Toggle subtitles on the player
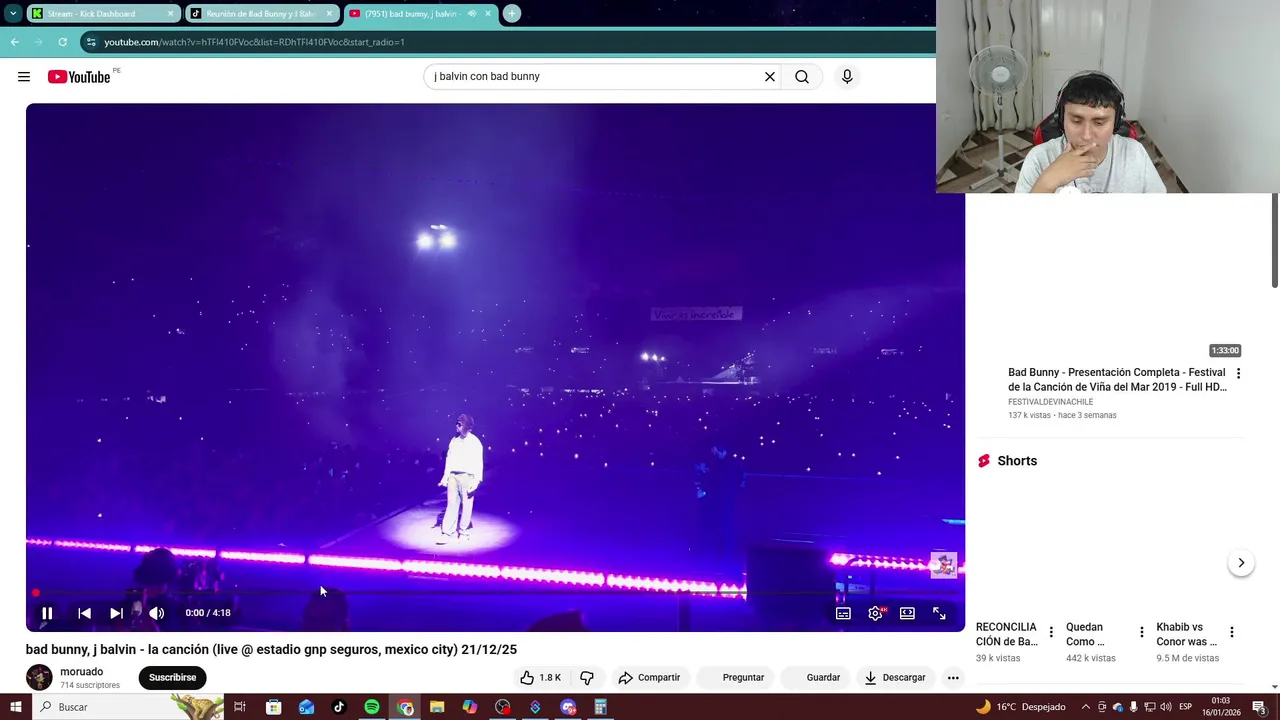This screenshot has height=720, width=1280. coord(843,613)
